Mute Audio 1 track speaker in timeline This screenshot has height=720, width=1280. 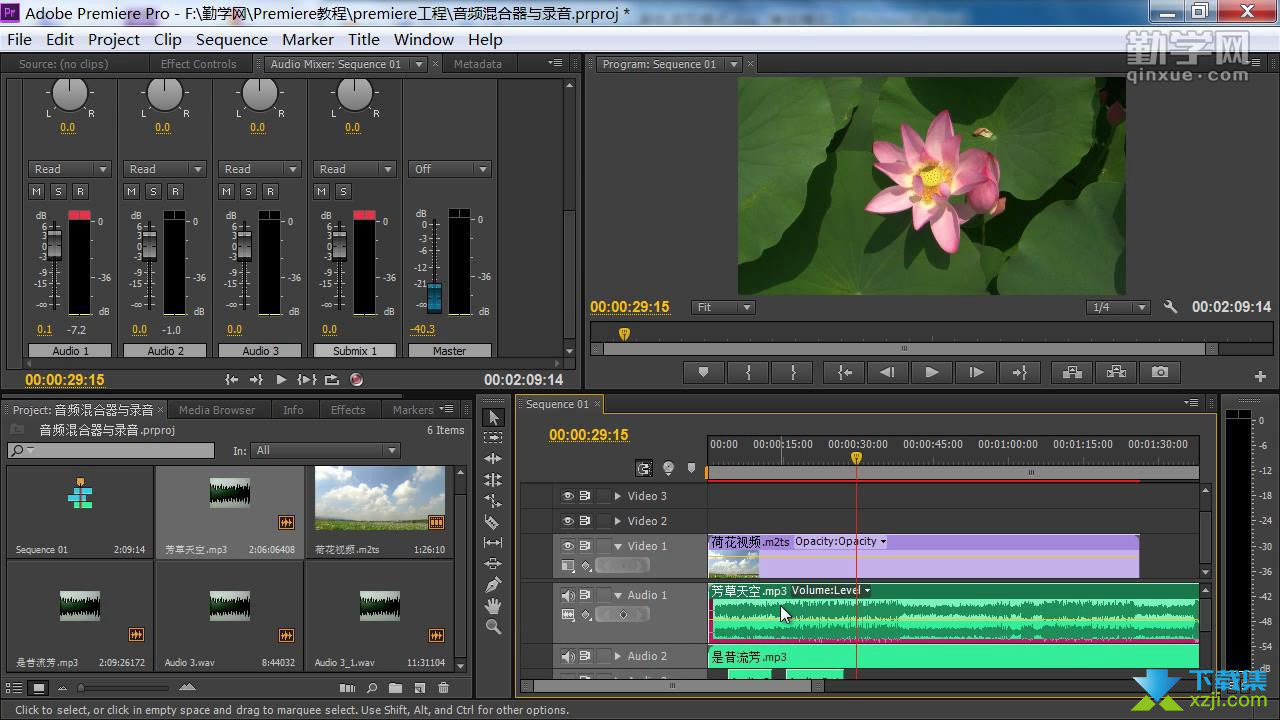pyautogui.click(x=568, y=595)
